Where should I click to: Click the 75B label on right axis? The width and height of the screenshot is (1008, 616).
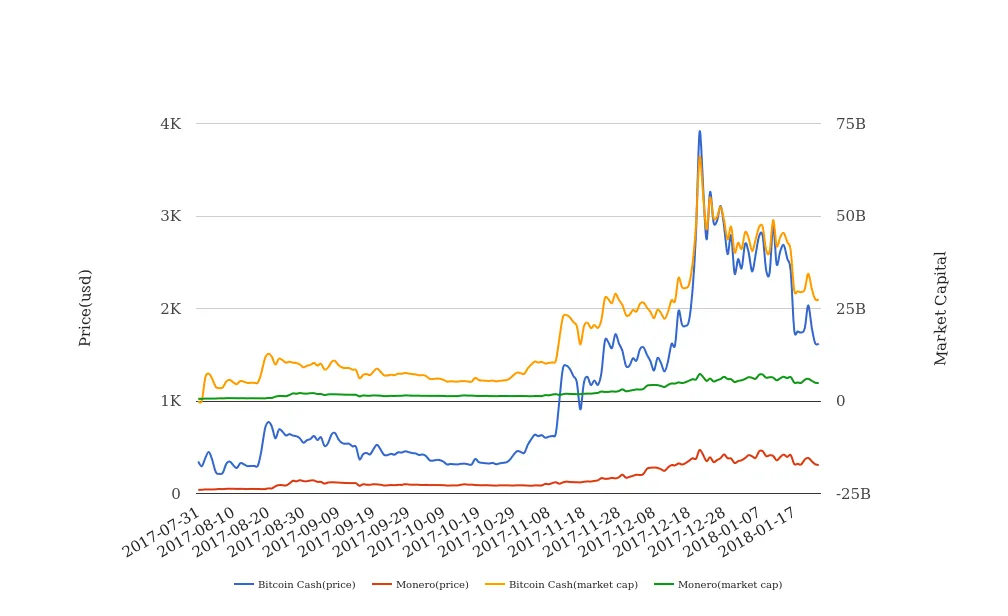coord(850,124)
